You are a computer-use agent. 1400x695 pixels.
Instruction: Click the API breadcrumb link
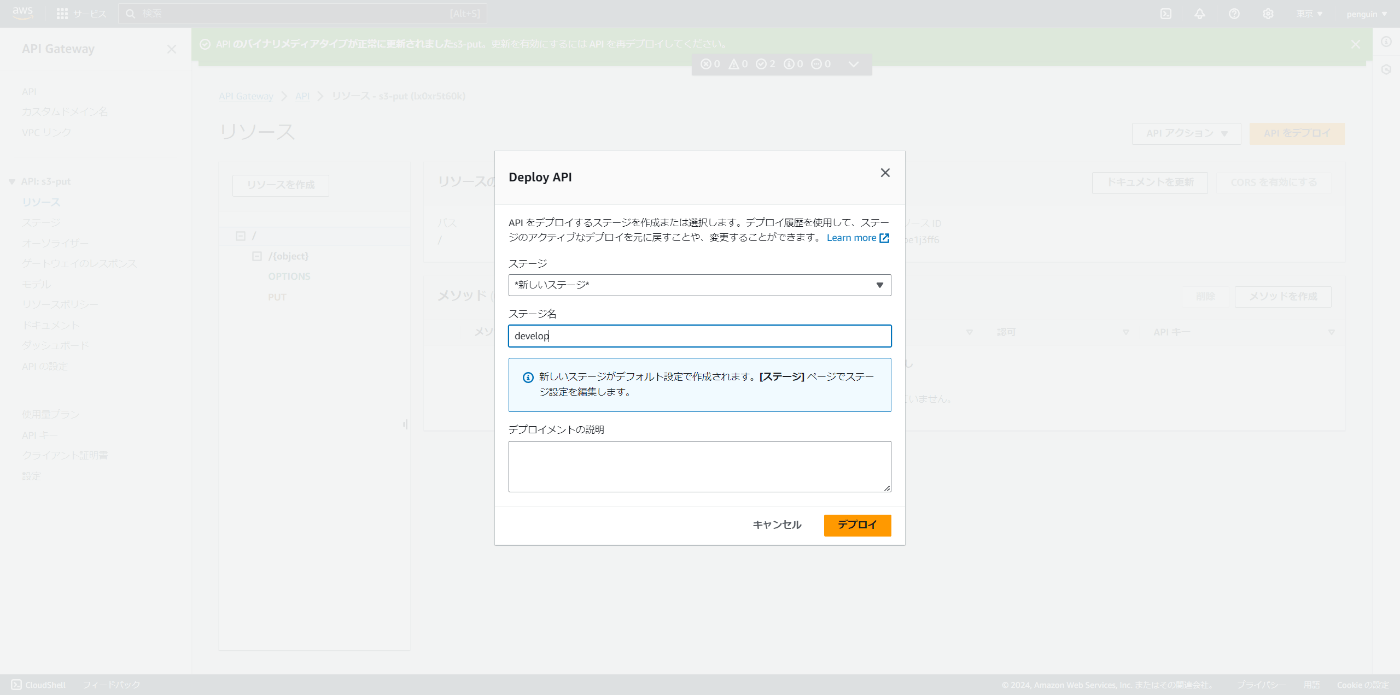[x=302, y=97]
